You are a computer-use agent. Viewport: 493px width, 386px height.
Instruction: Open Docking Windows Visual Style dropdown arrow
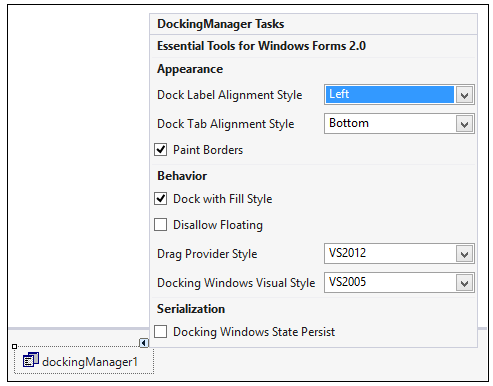464,283
